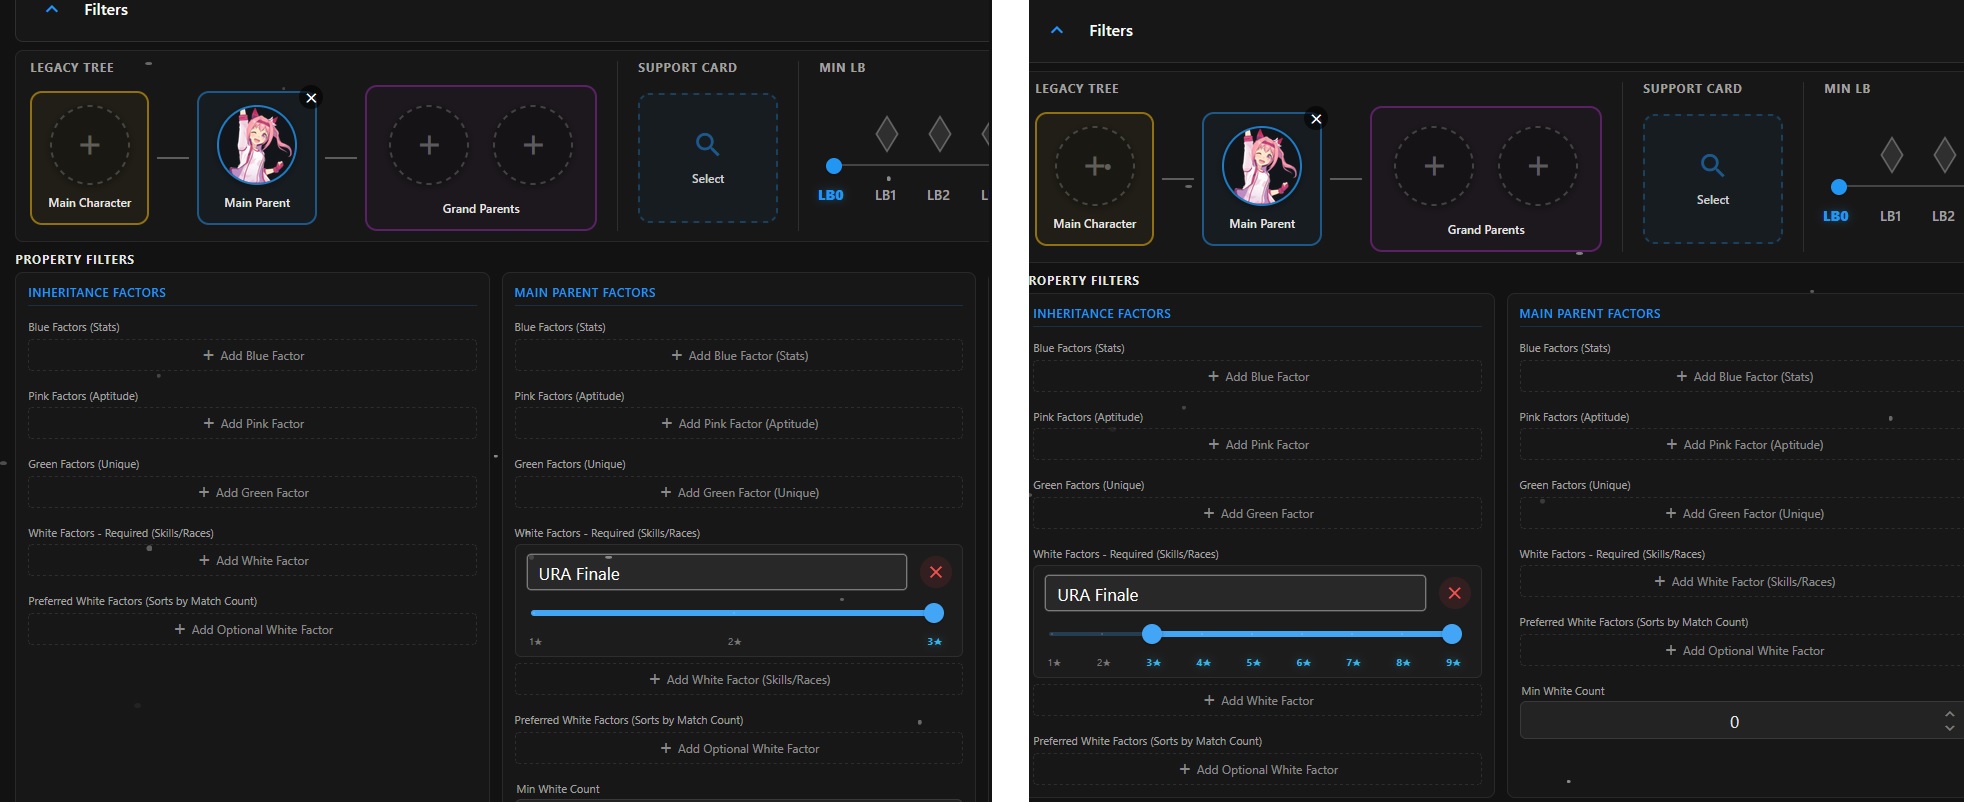Click the URA Finale star slider handle, left screenshot
The height and width of the screenshot is (802, 1964).
click(x=934, y=613)
